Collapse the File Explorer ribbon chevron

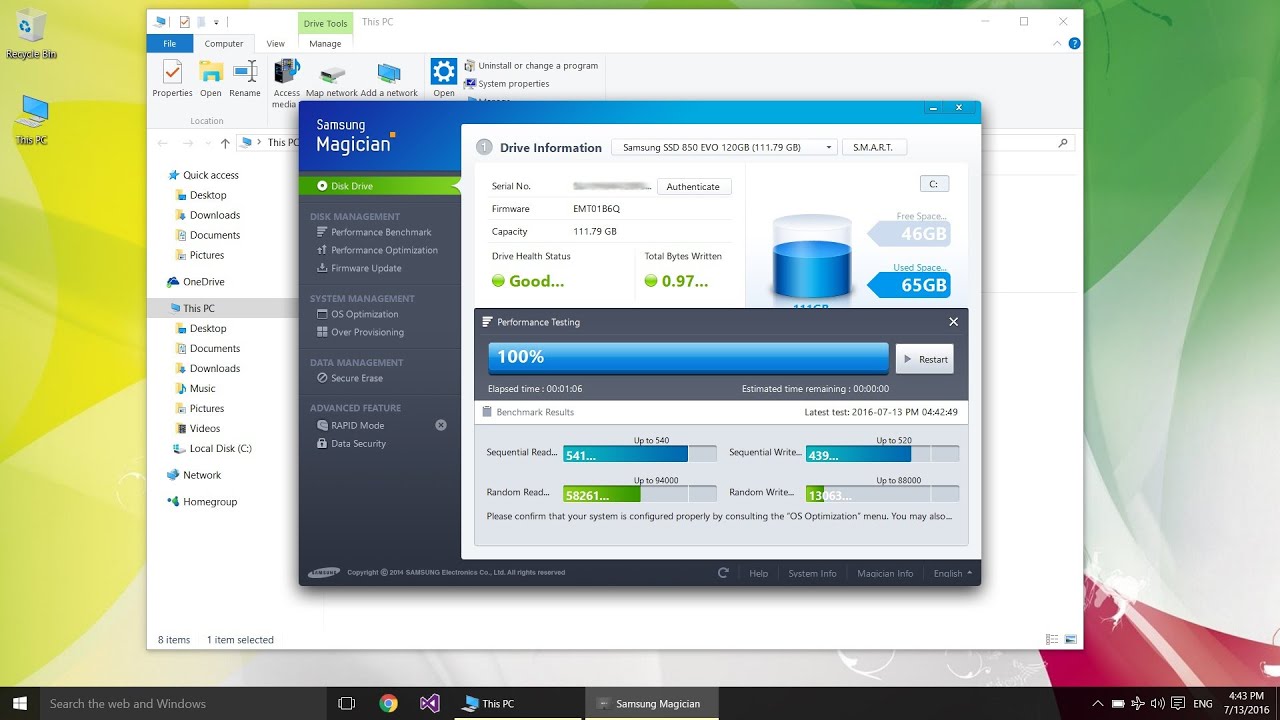(x=1058, y=44)
